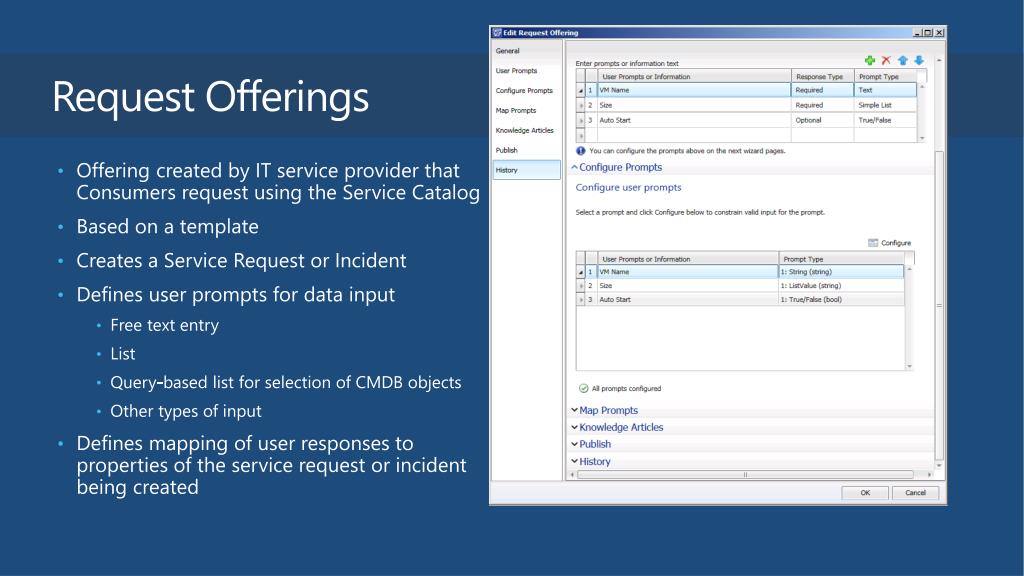The width and height of the screenshot is (1024, 576).
Task: Go to Map Prompts in sidebar
Action: [515, 110]
